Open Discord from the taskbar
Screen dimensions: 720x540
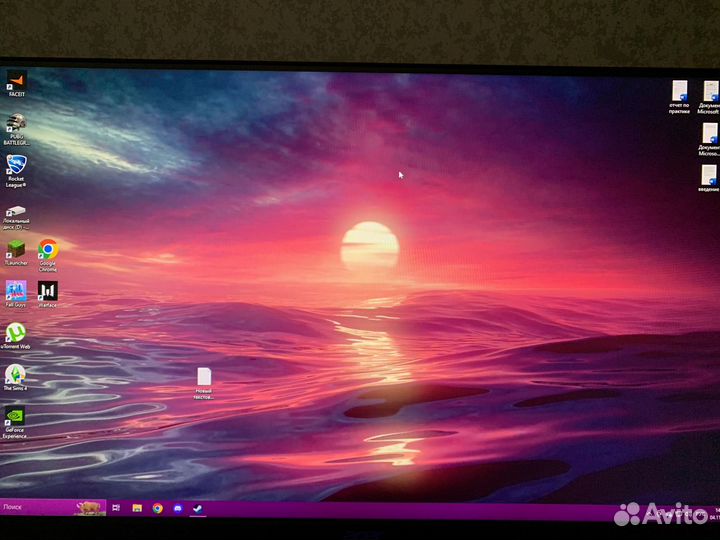178,508
